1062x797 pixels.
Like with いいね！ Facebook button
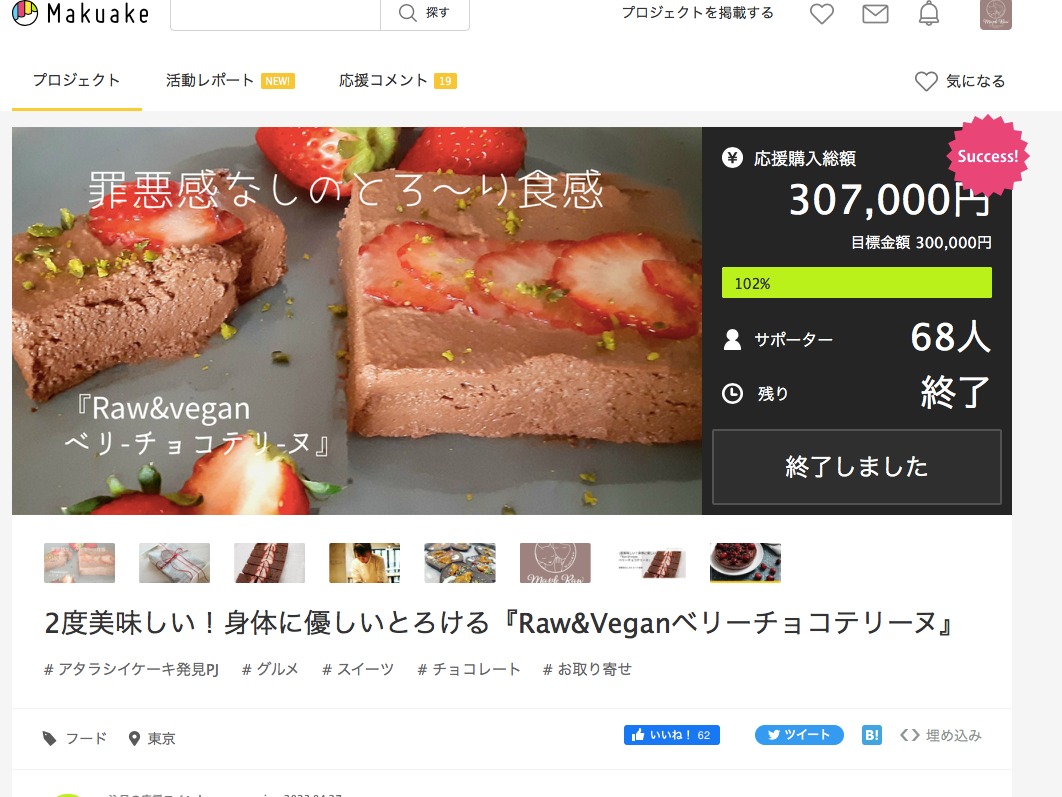pos(671,735)
